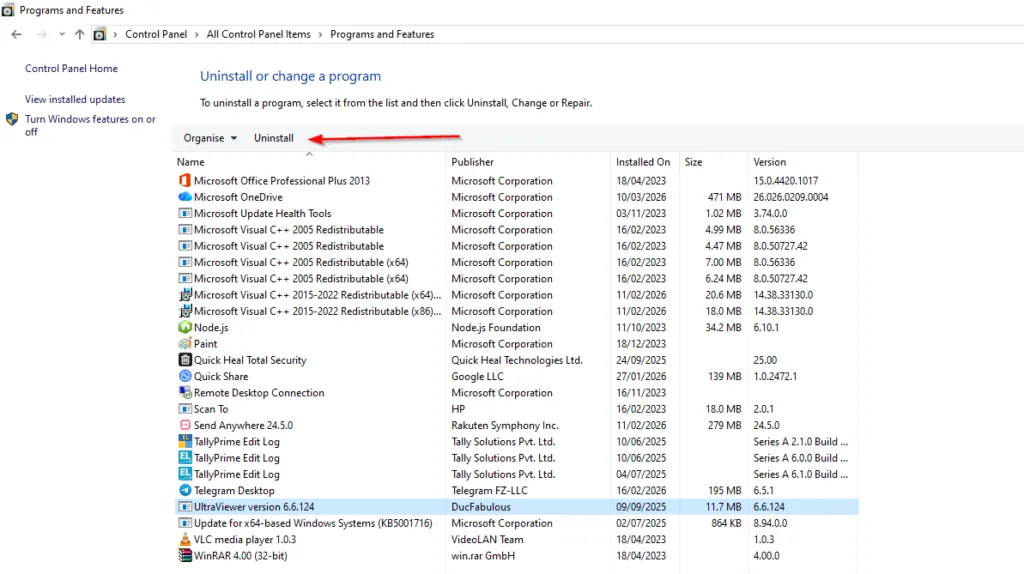Sort list by Publisher column
This screenshot has width=1024, height=574.
[472, 162]
